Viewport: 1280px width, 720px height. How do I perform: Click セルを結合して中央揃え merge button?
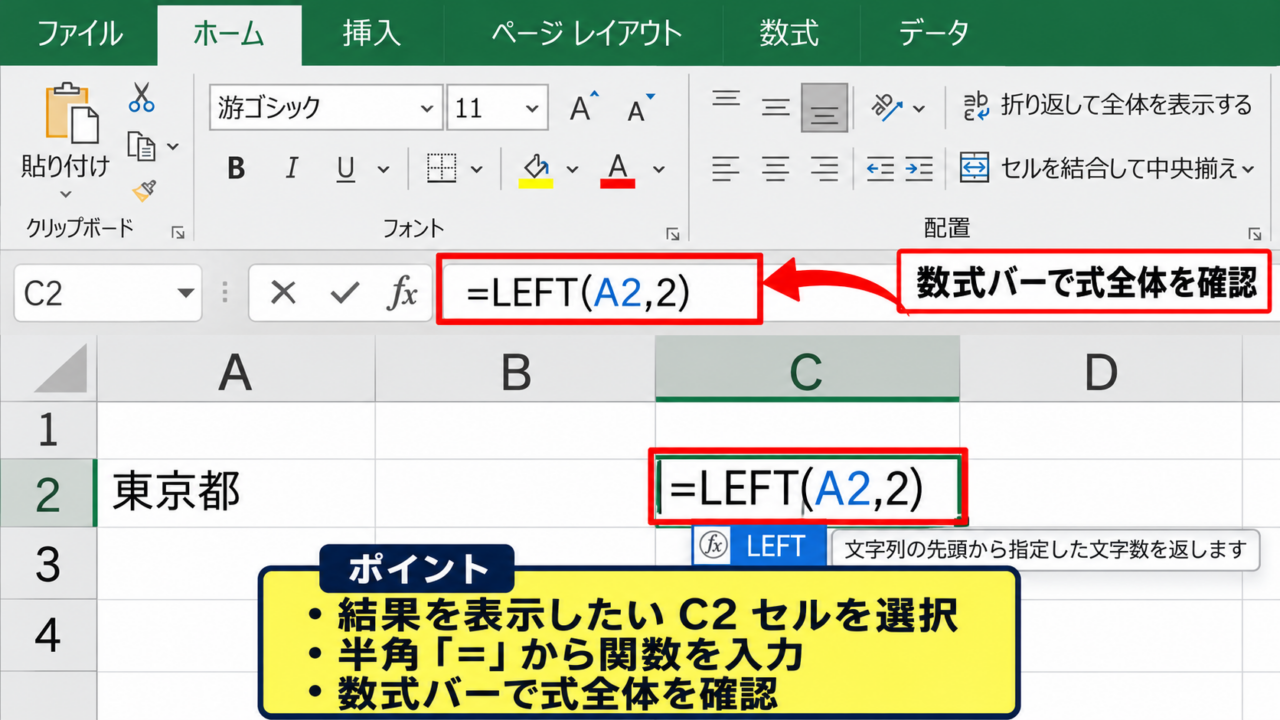click(x=1098, y=168)
